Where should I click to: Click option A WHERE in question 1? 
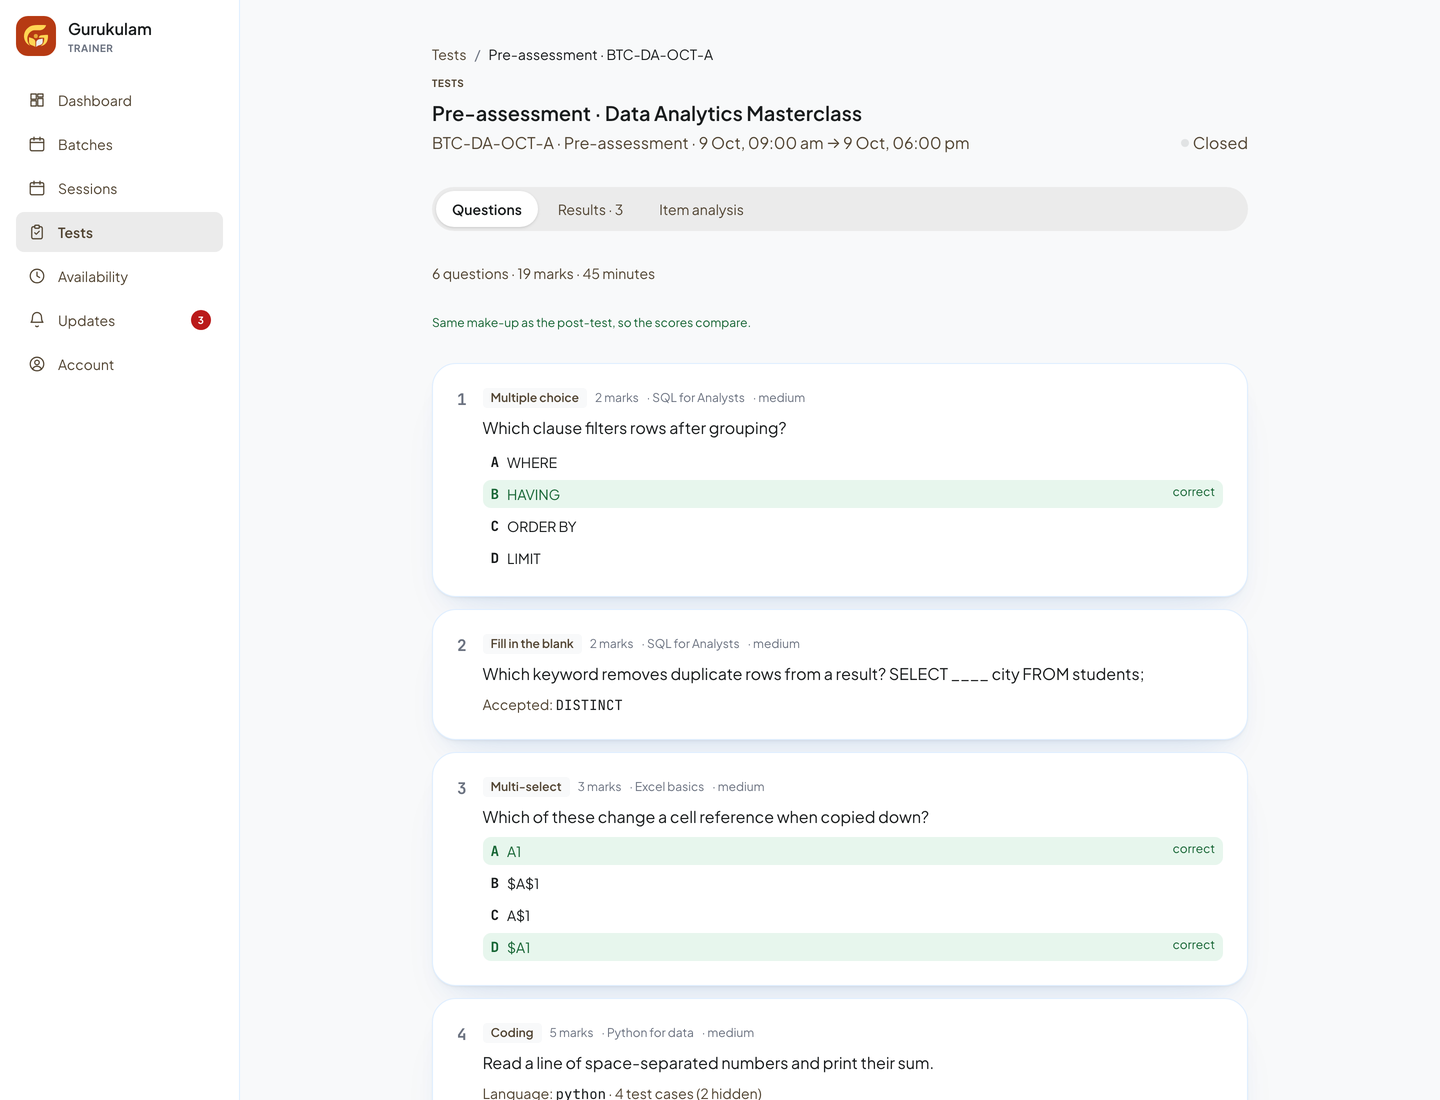852,462
